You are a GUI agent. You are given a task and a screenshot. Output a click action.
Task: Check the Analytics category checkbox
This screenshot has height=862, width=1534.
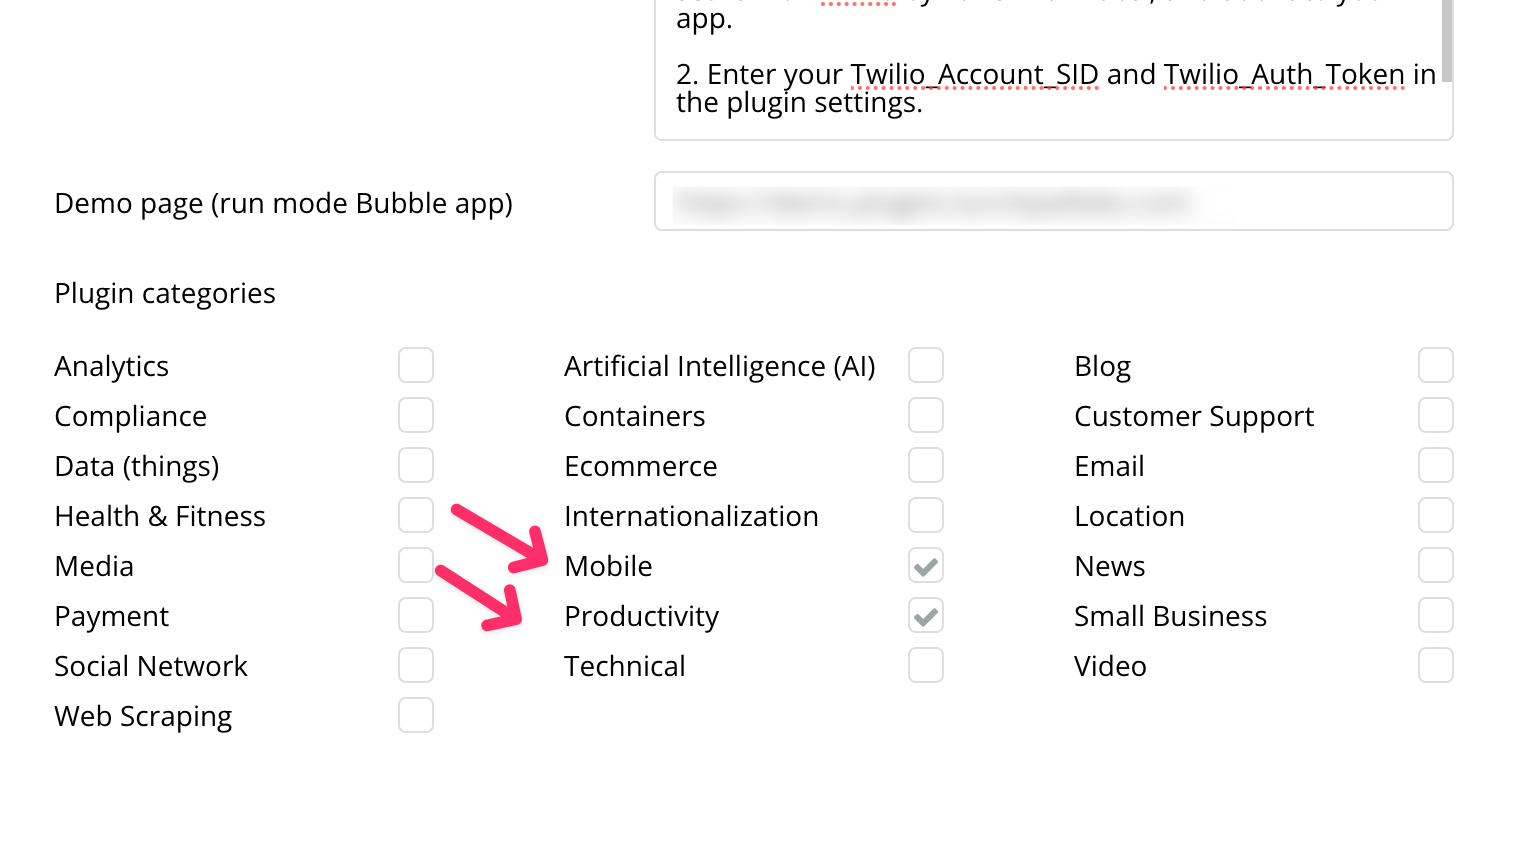(x=416, y=365)
